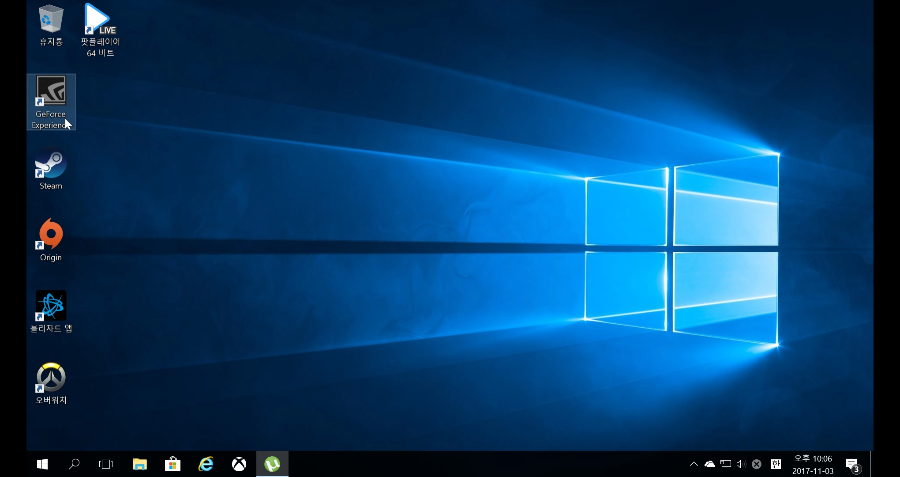Open the network status tray icon

point(726,464)
